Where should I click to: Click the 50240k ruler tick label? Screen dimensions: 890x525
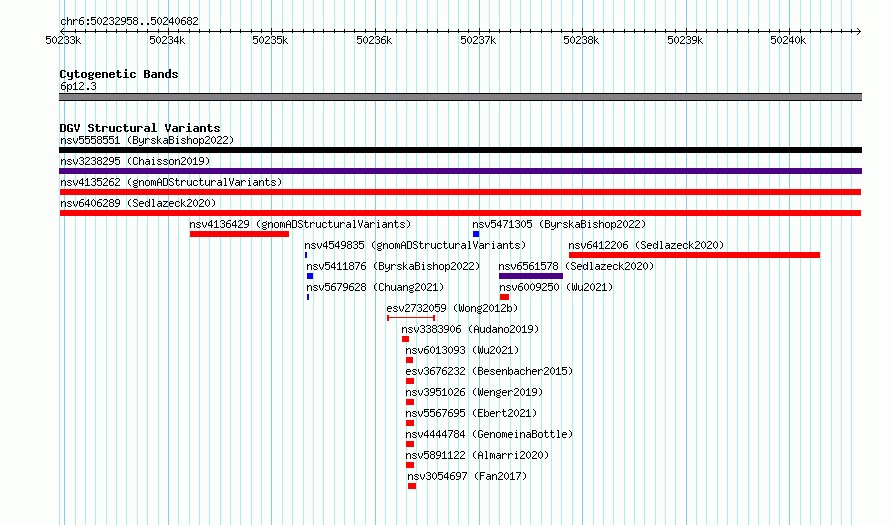788,40
